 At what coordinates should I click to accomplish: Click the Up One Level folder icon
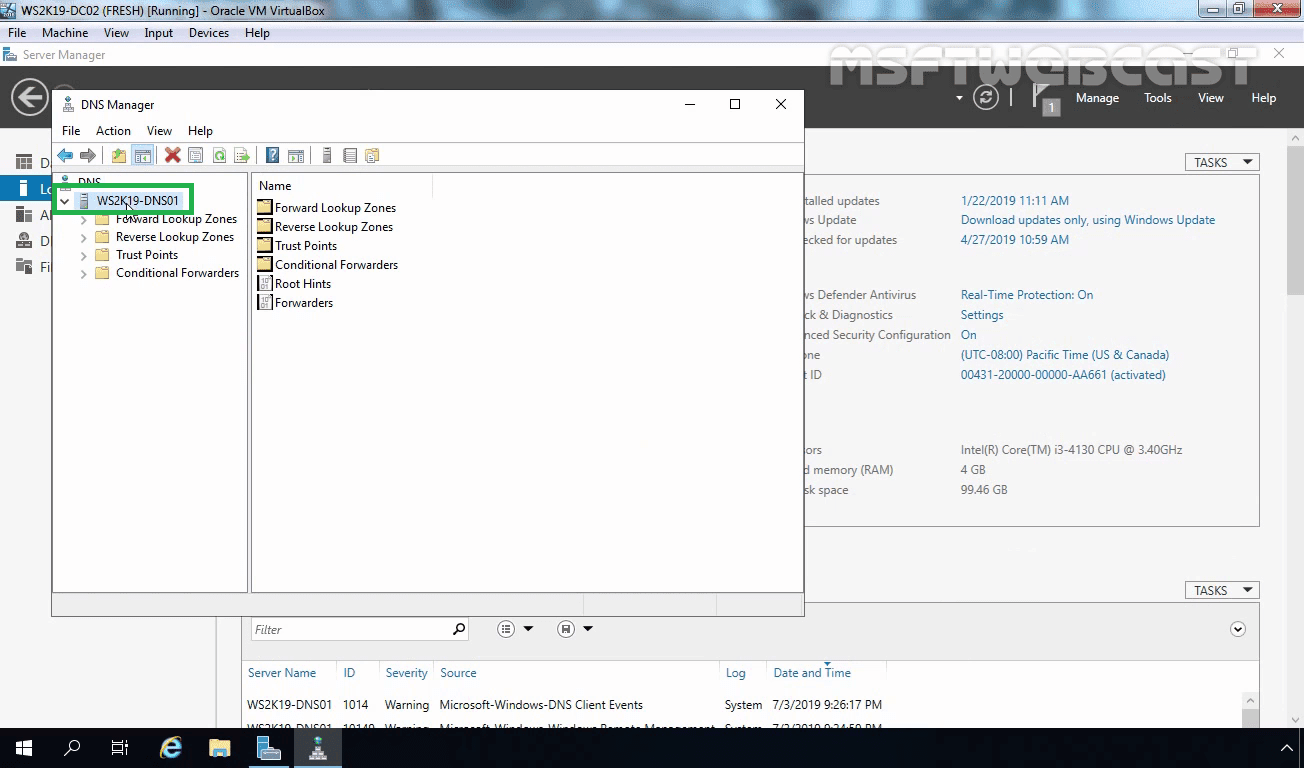click(119, 155)
